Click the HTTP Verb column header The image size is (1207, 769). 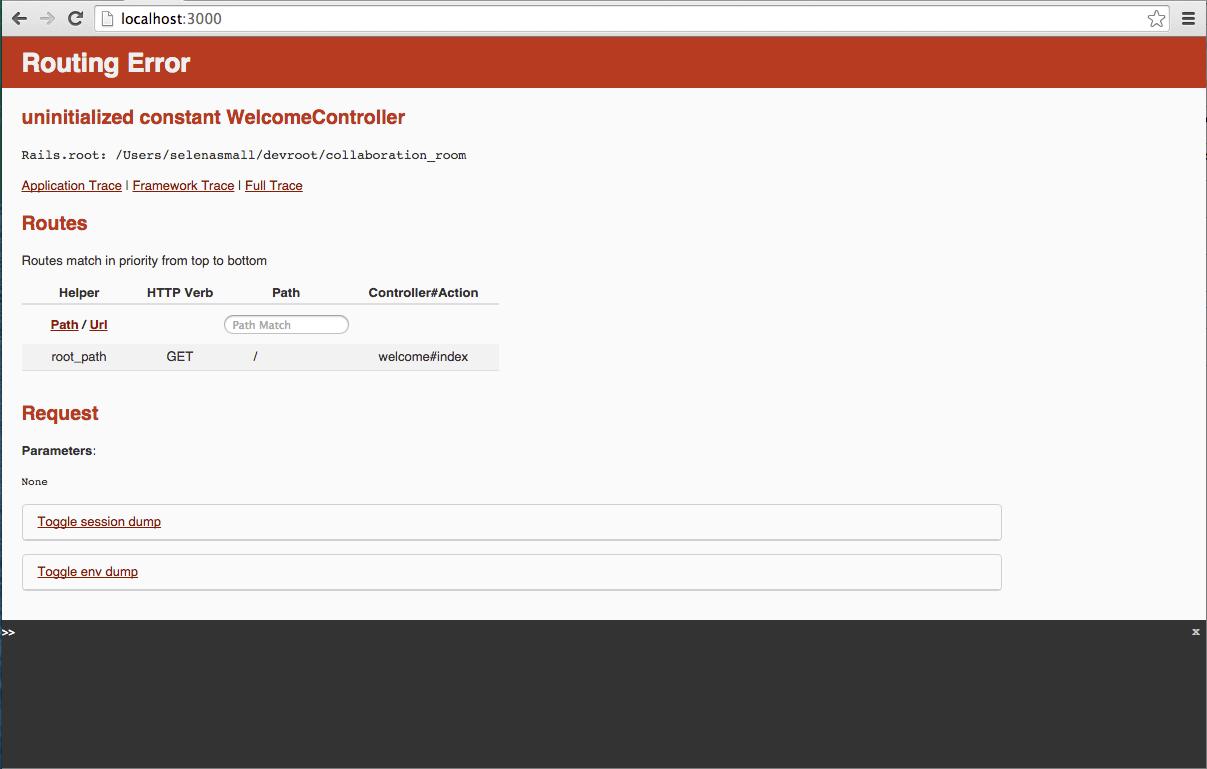(x=180, y=293)
